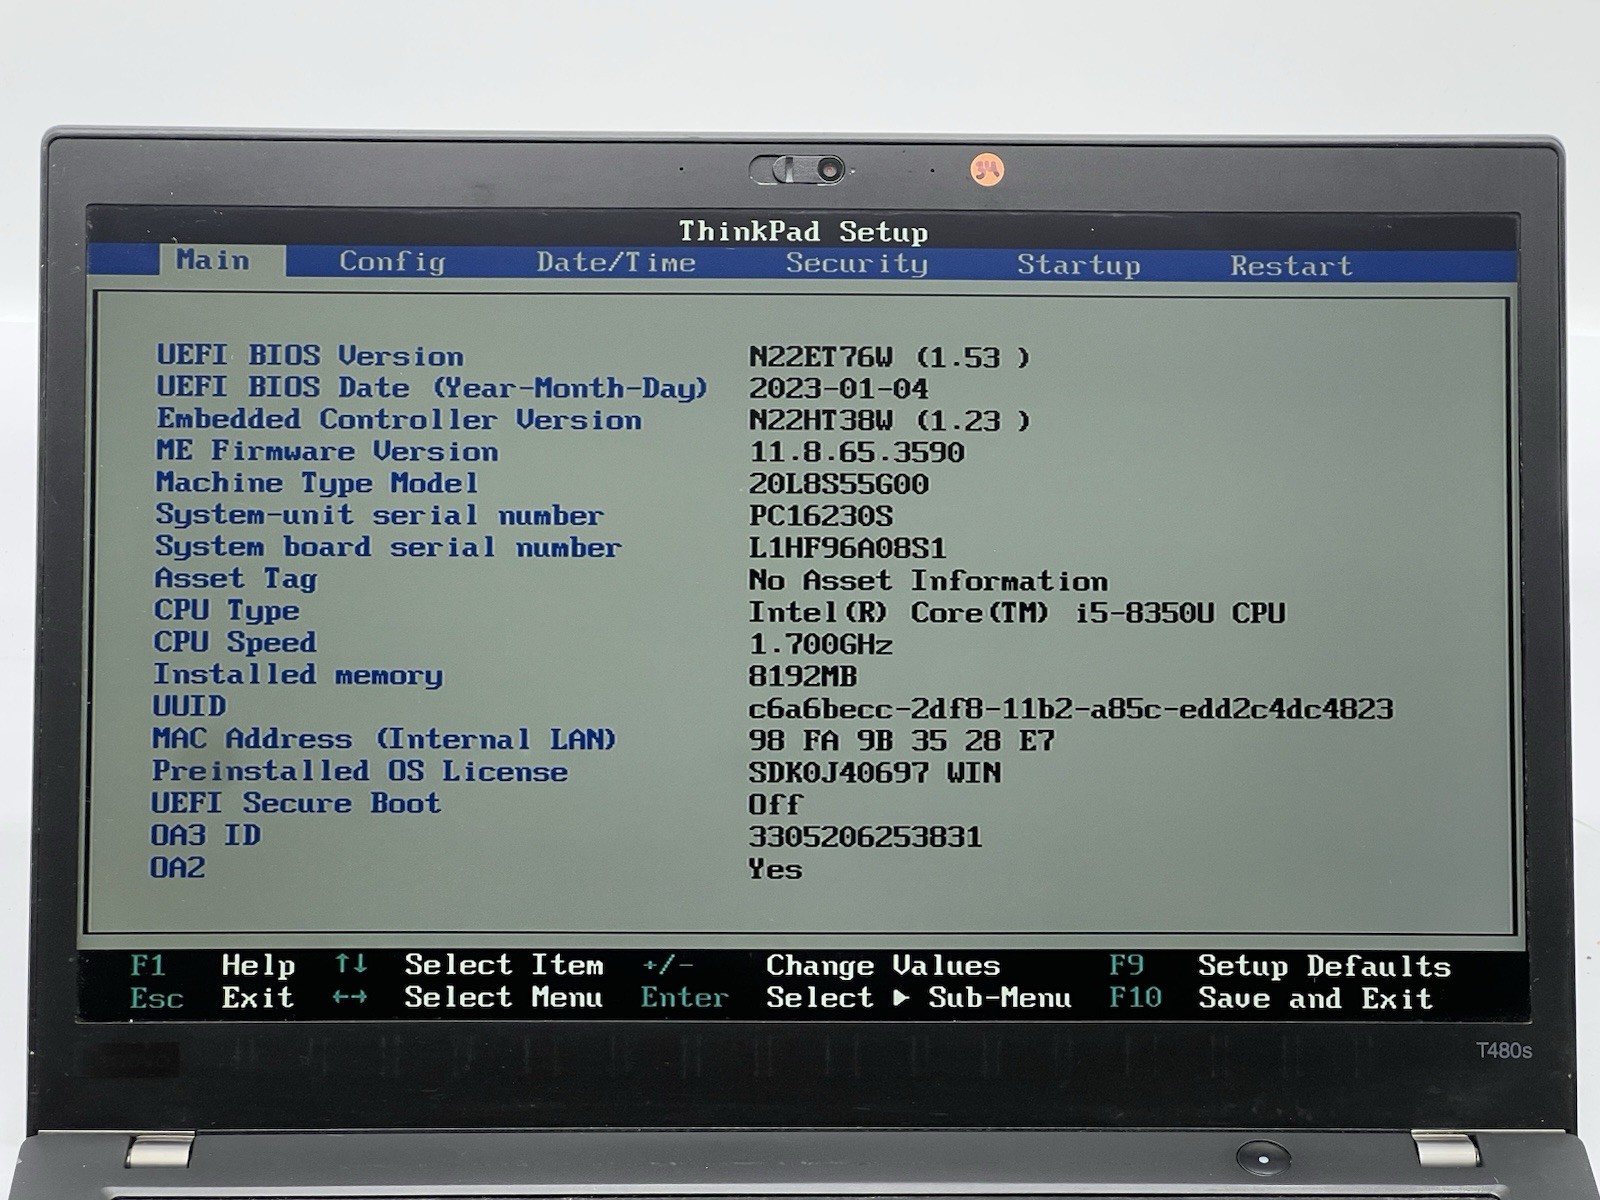Image resolution: width=1600 pixels, height=1200 pixels.
Task: Select the 1.700GHz value
Action: [x=820, y=644]
